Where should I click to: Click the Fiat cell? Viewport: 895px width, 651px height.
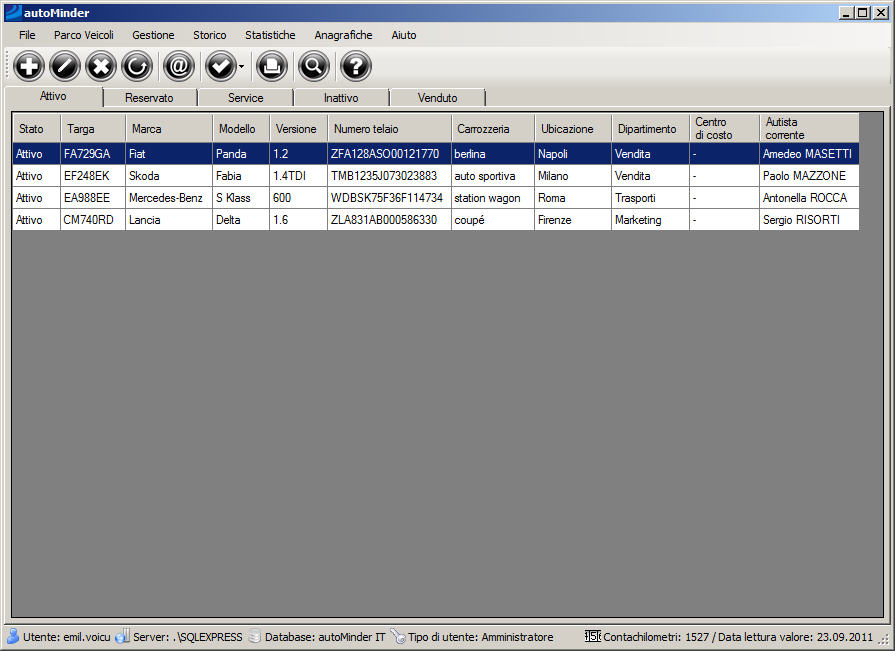coord(168,153)
